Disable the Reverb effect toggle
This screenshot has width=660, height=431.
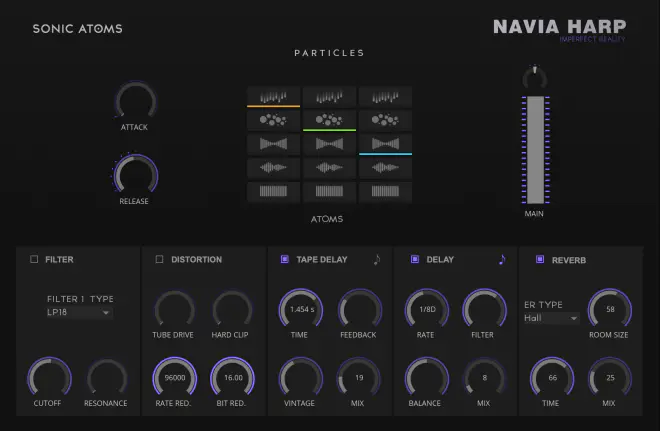[x=540, y=259]
